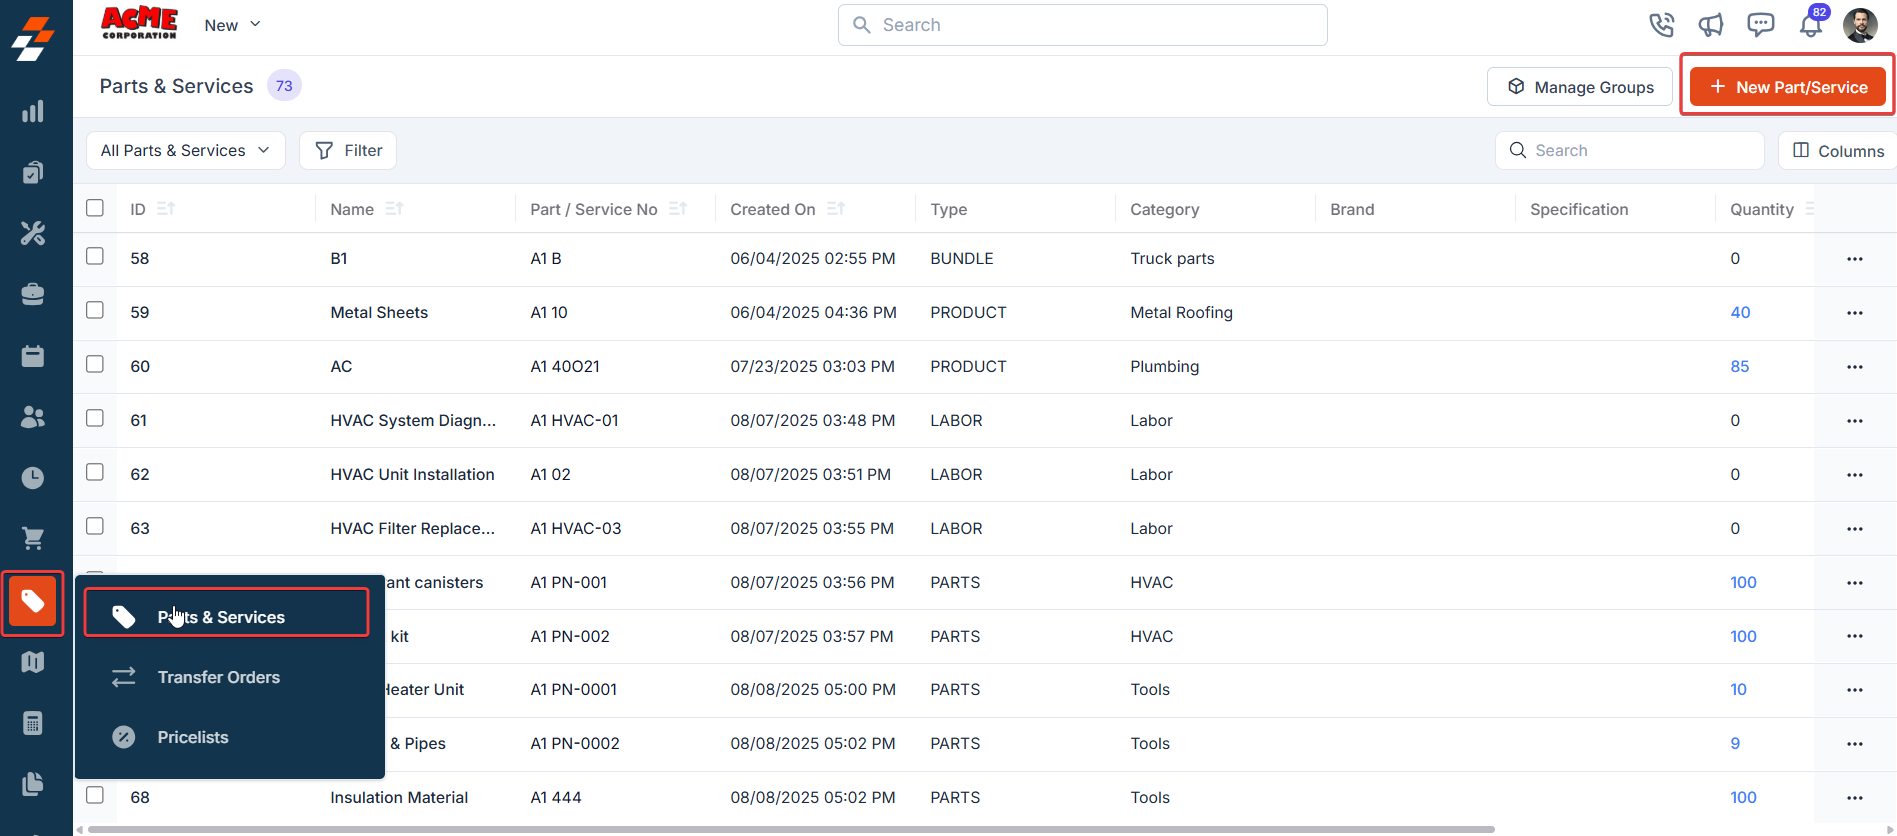The image size is (1897, 836).
Task: Open the dashboard bar chart icon in sidebar
Action: [x=33, y=111]
